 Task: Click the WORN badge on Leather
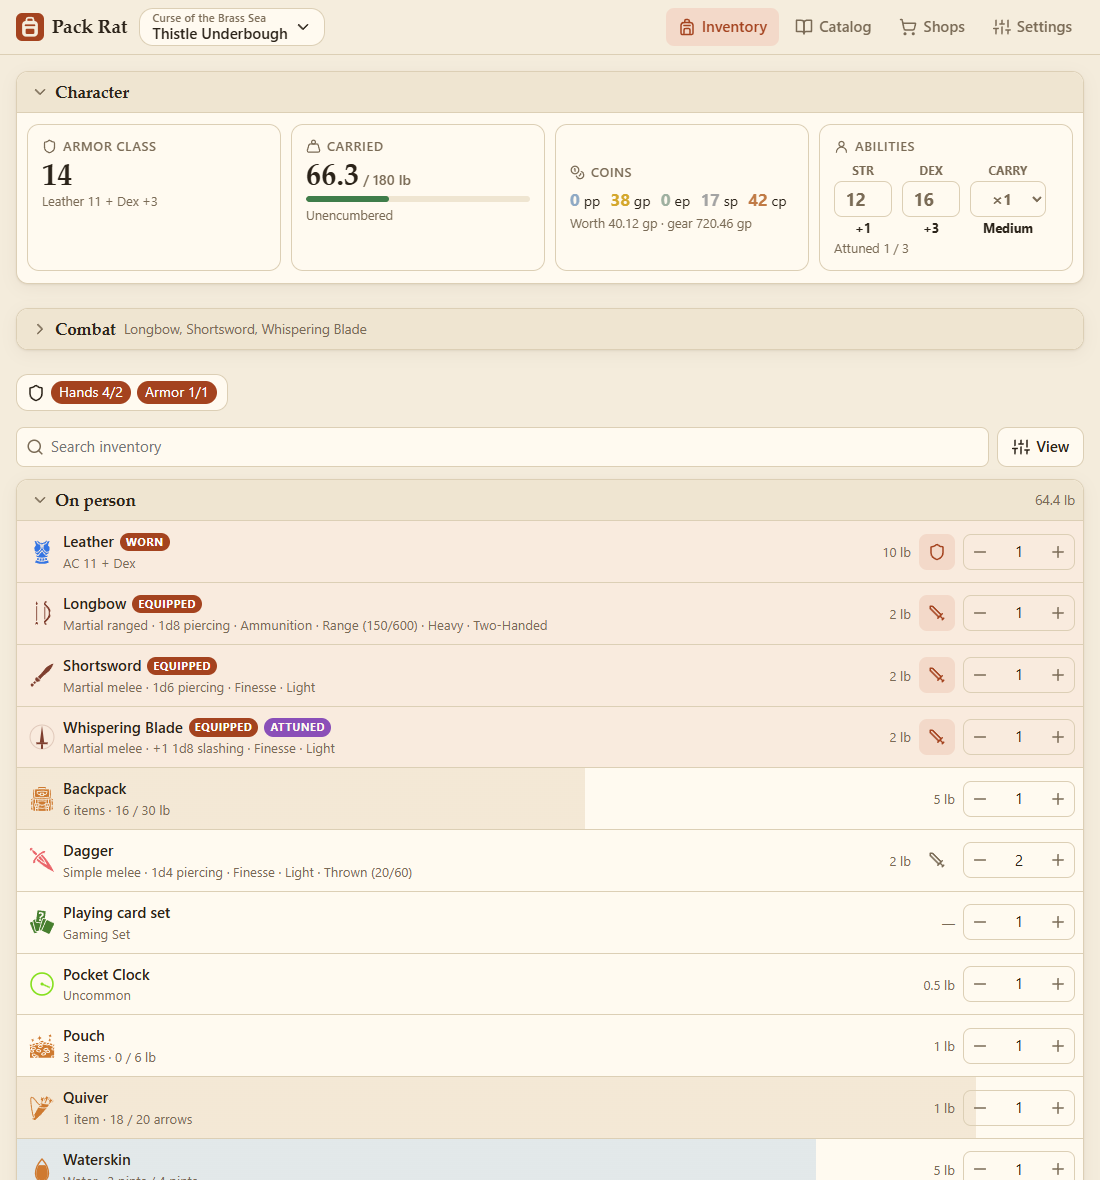[144, 542]
